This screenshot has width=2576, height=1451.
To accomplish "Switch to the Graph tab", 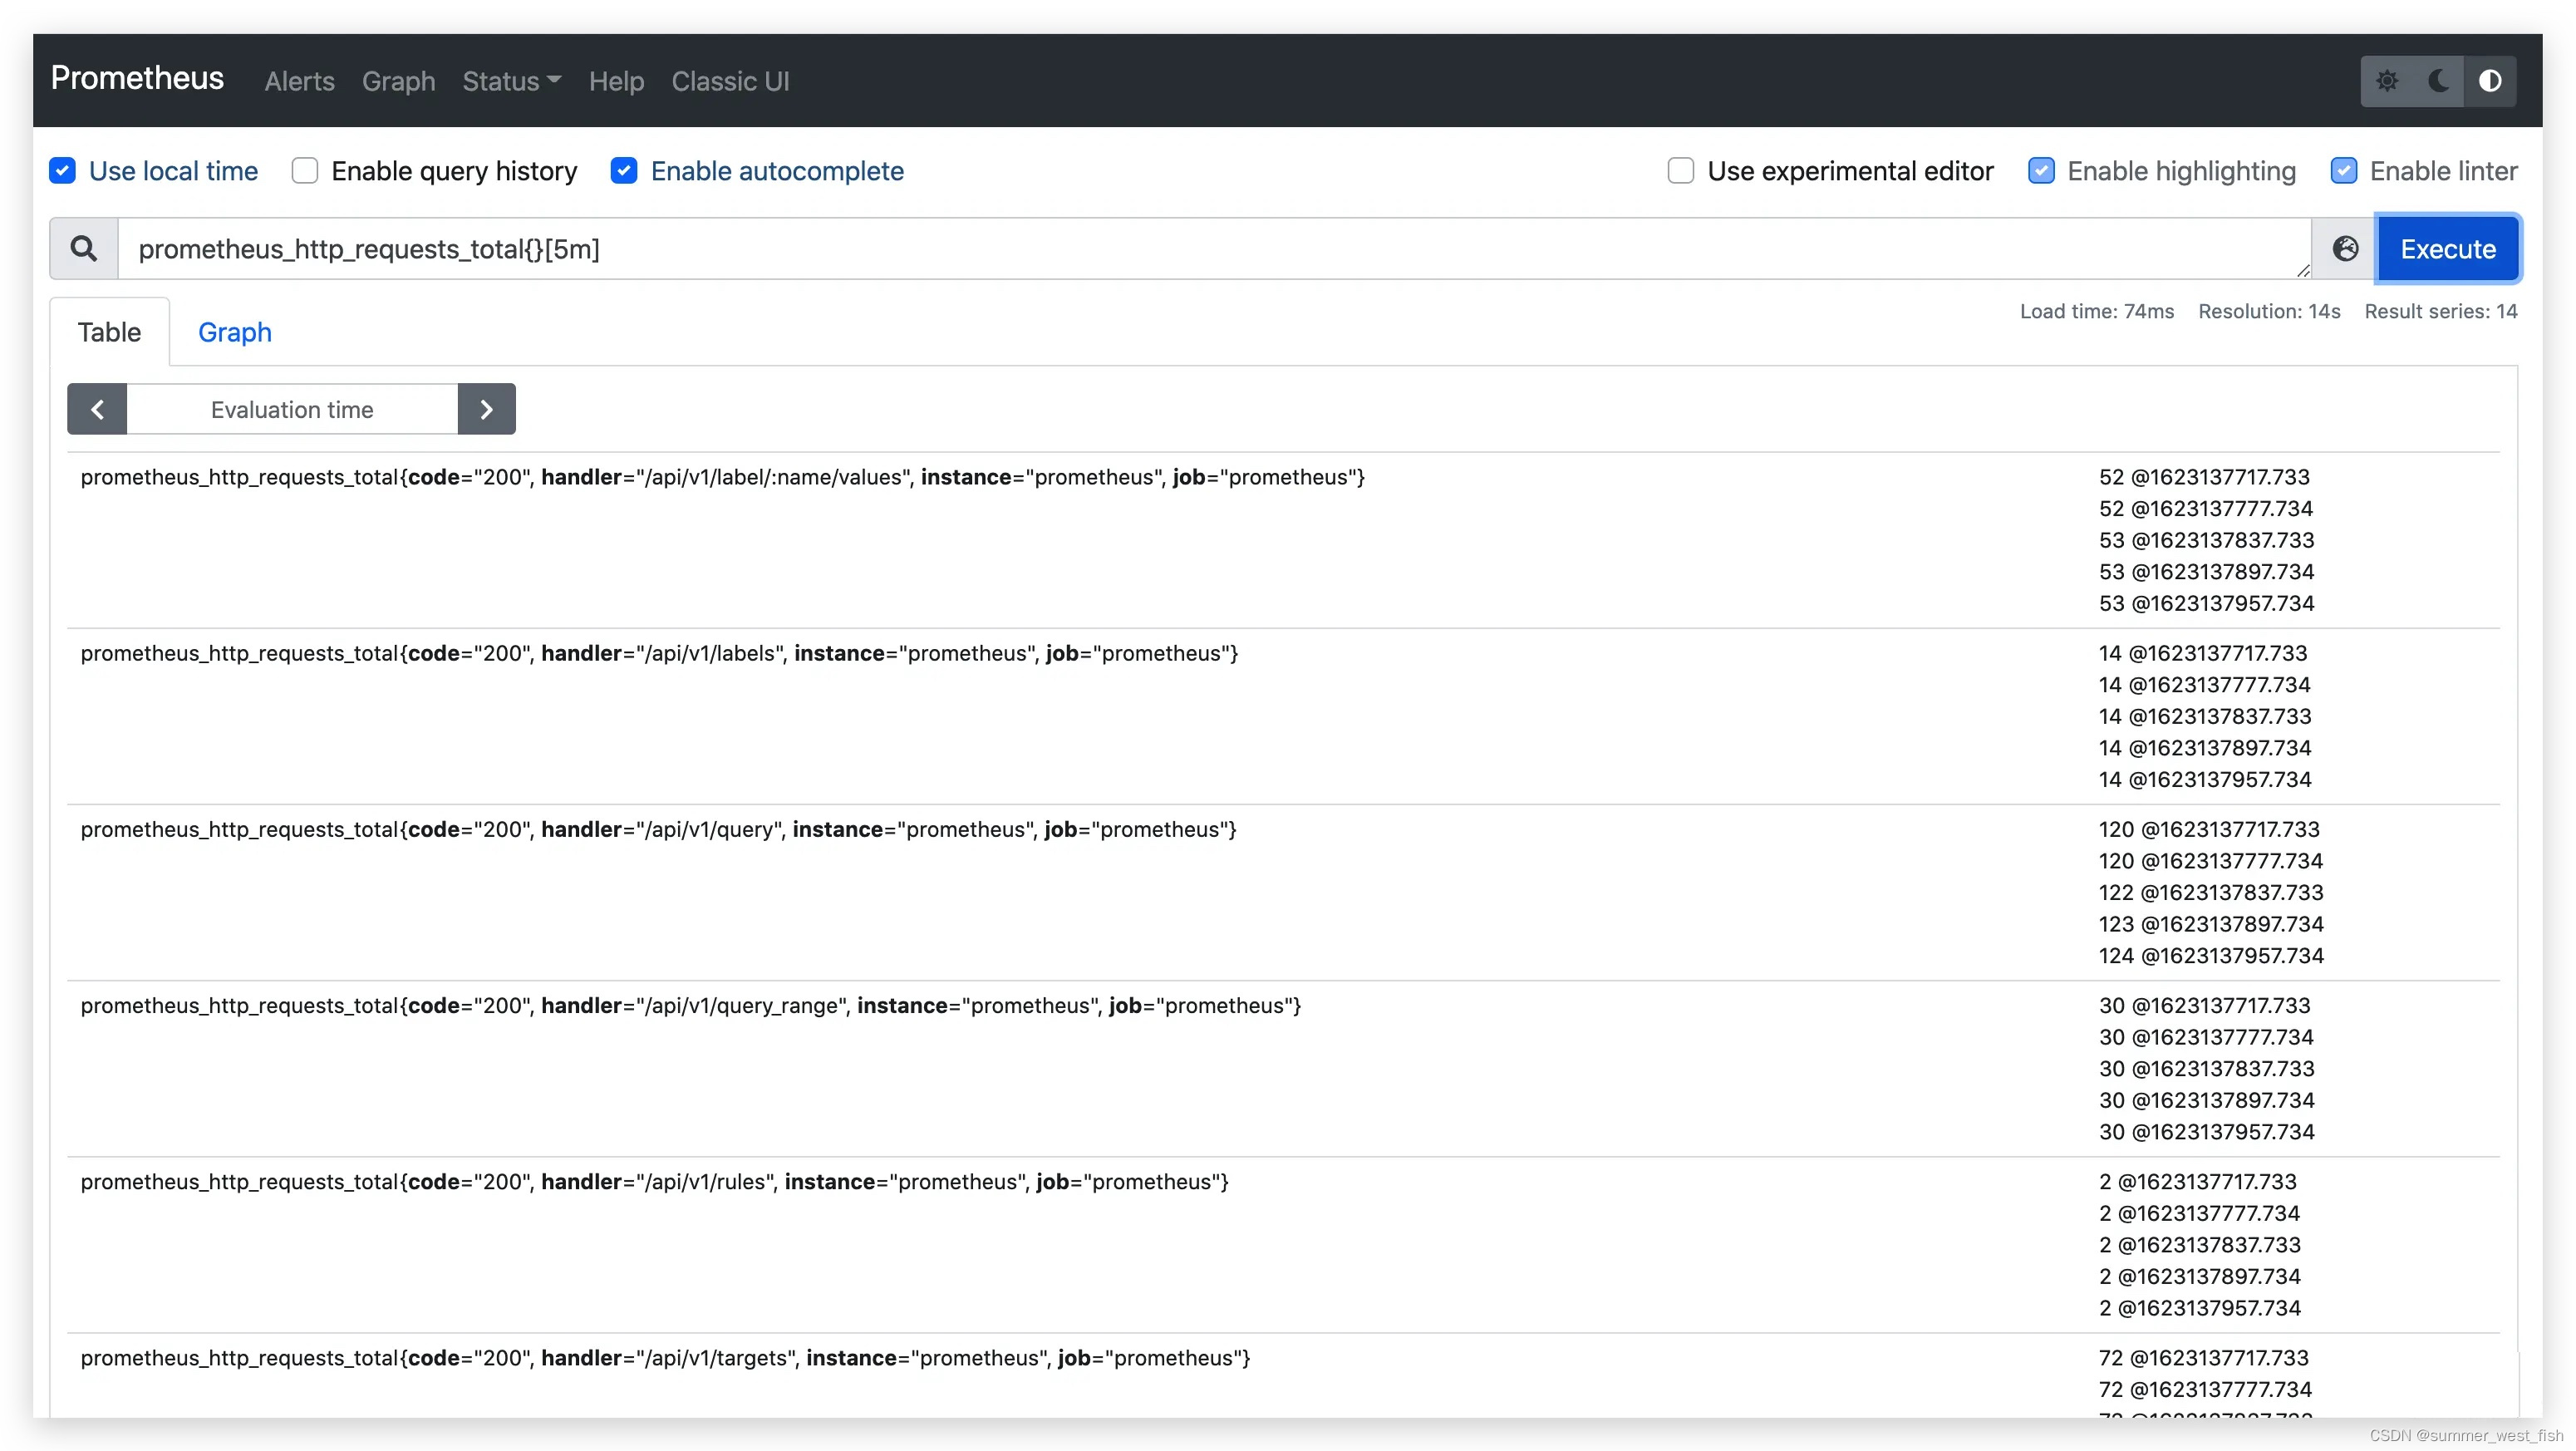I will point(235,332).
